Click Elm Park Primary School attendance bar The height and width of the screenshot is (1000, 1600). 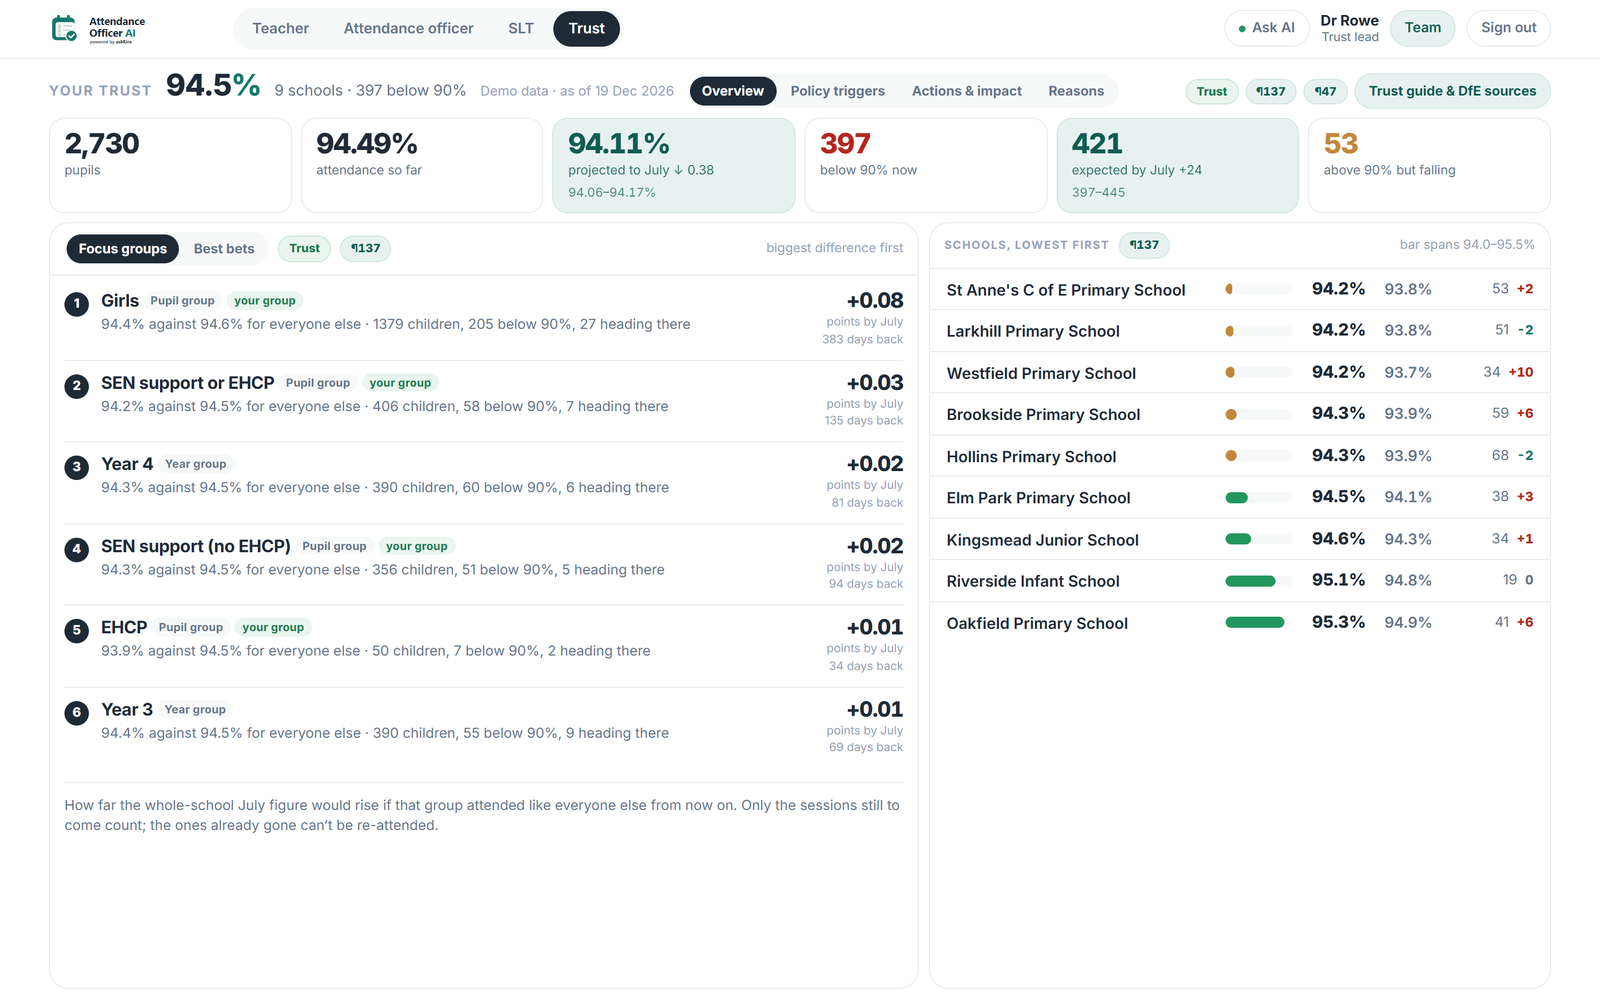[x=1258, y=498]
